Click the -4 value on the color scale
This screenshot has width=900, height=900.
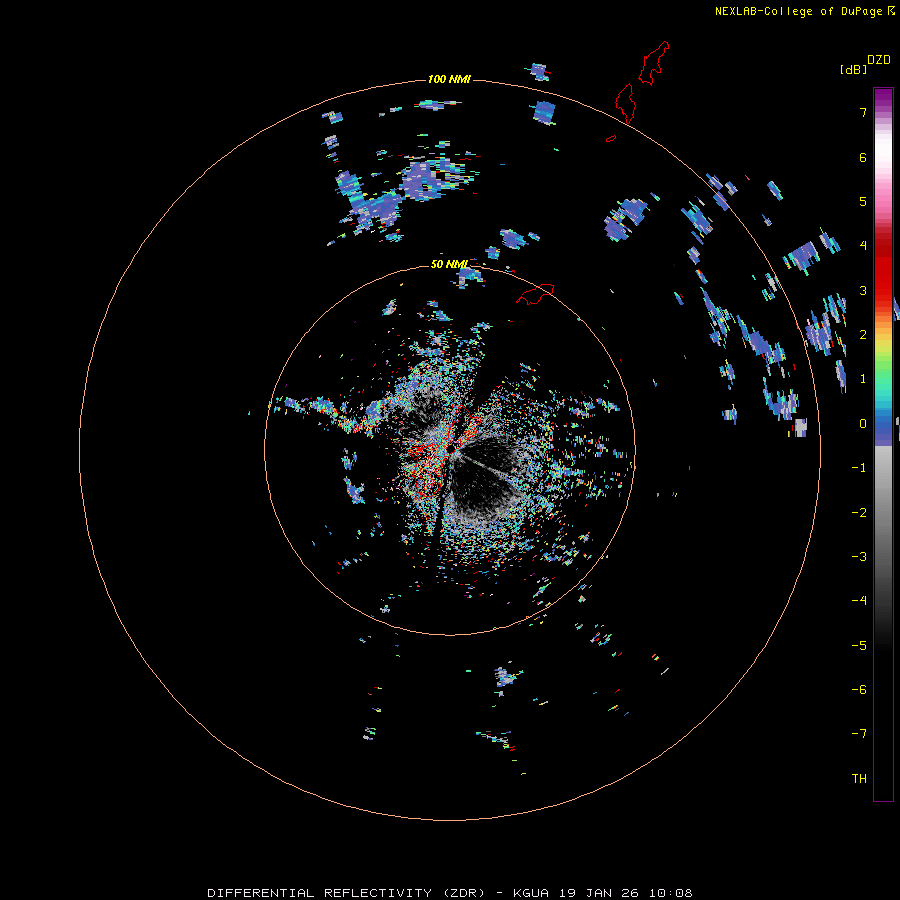point(859,601)
